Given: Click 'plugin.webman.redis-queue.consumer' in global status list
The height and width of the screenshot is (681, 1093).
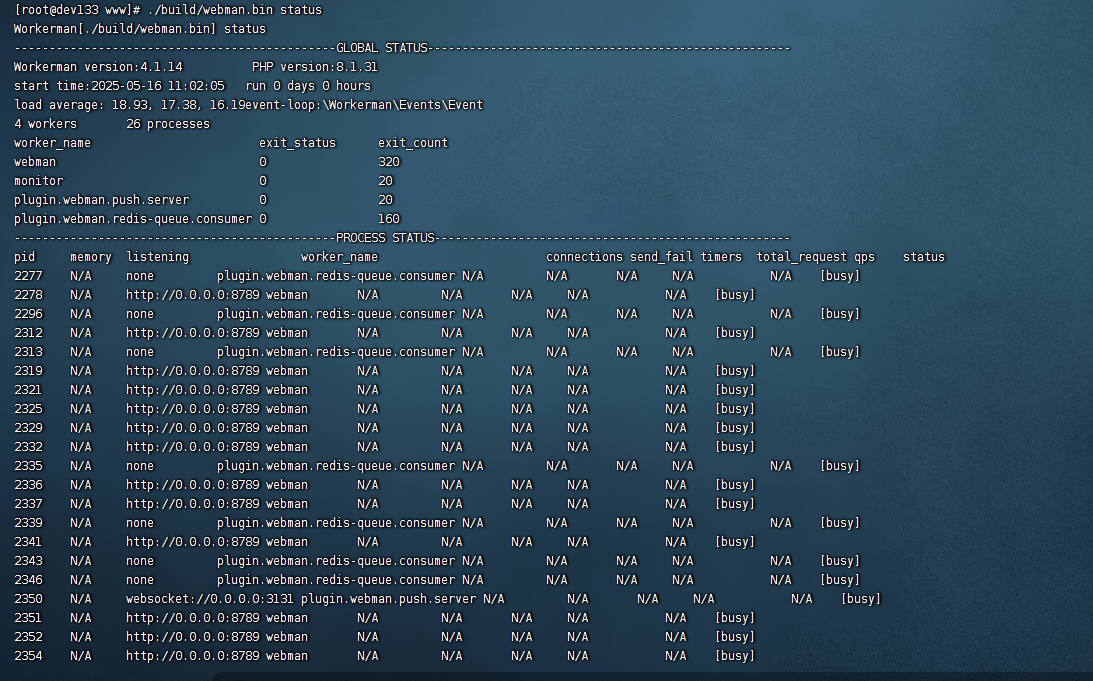Looking at the screenshot, I should (133, 219).
